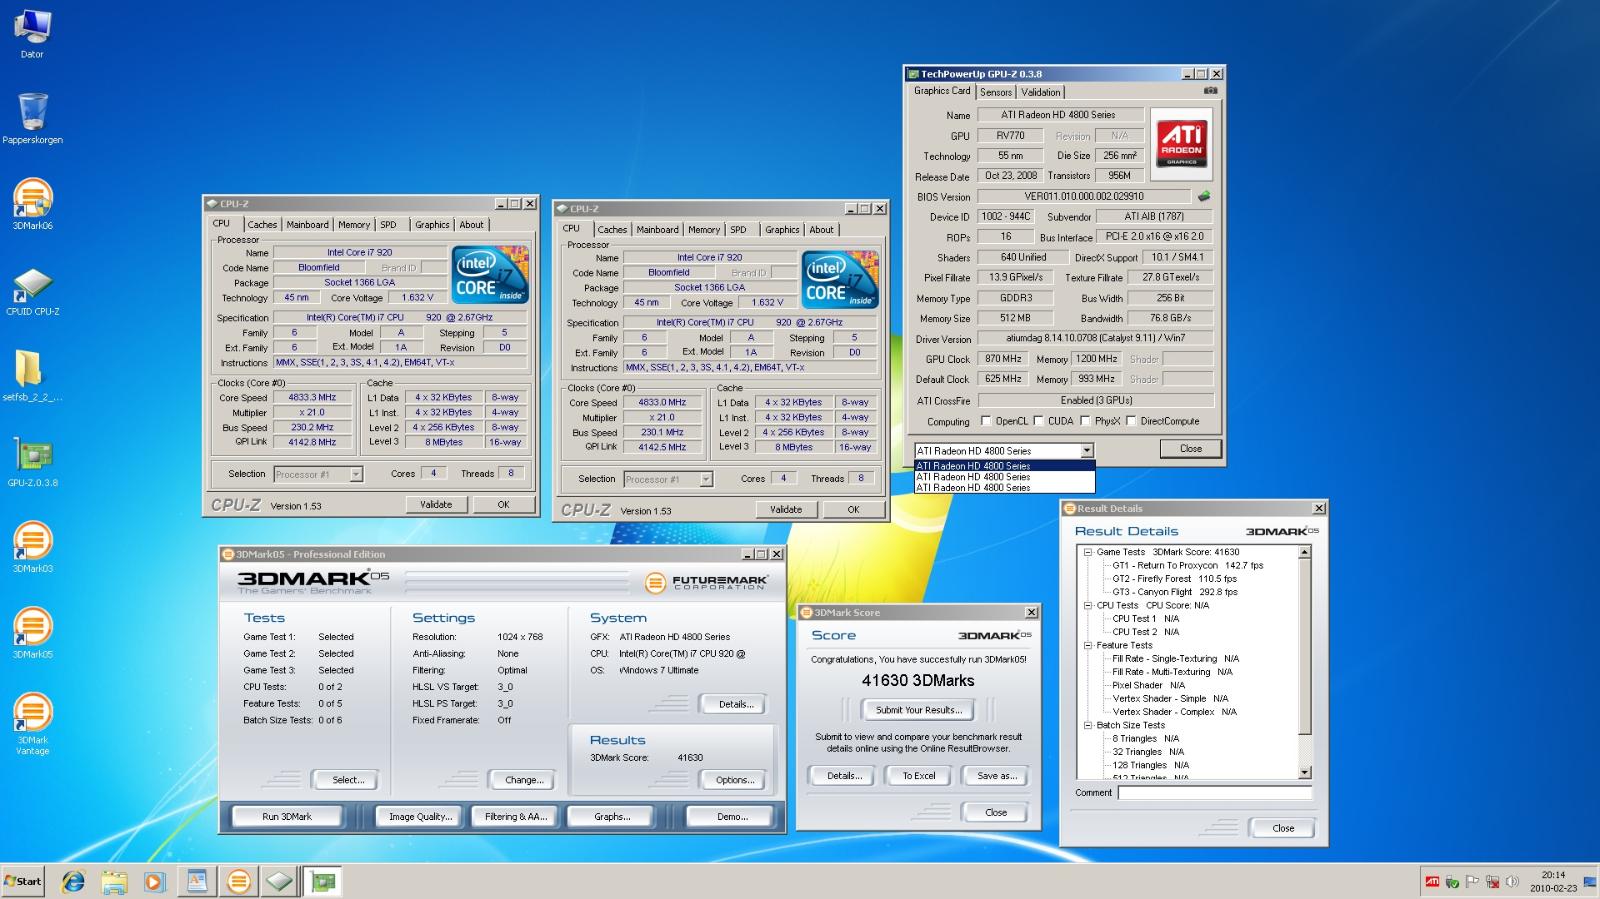Open Processor #1 dropdown in left CPU-Z
The width and height of the screenshot is (1600, 899).
356,474
